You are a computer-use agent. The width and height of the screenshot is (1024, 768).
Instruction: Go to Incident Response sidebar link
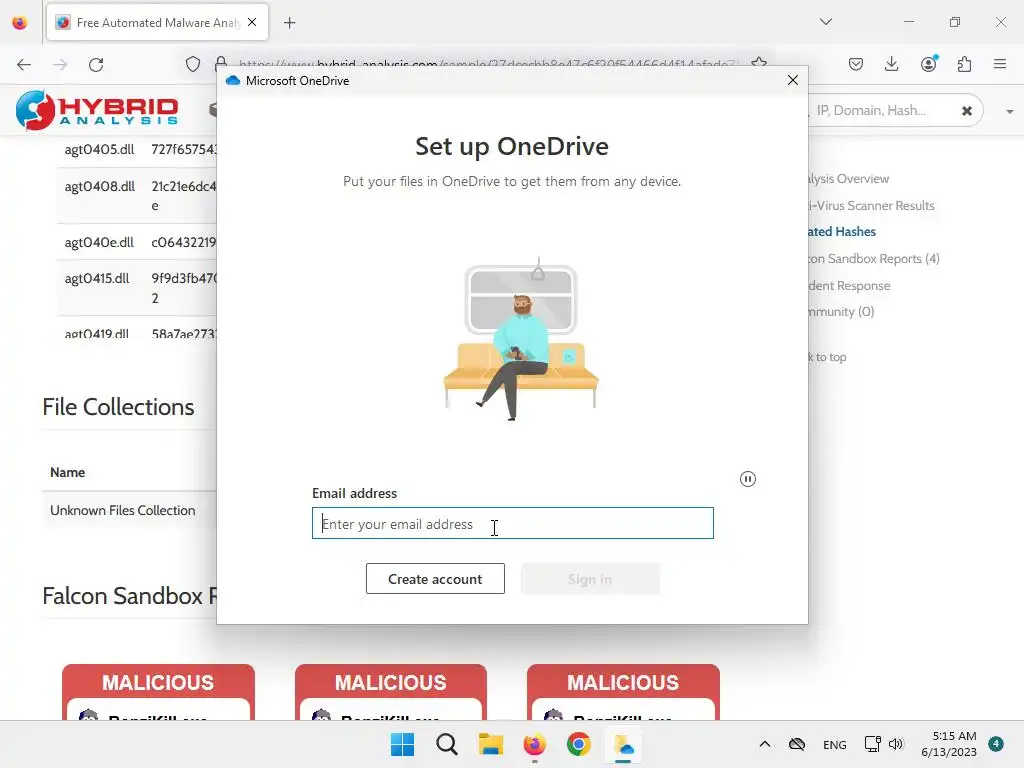click(850, 285)
